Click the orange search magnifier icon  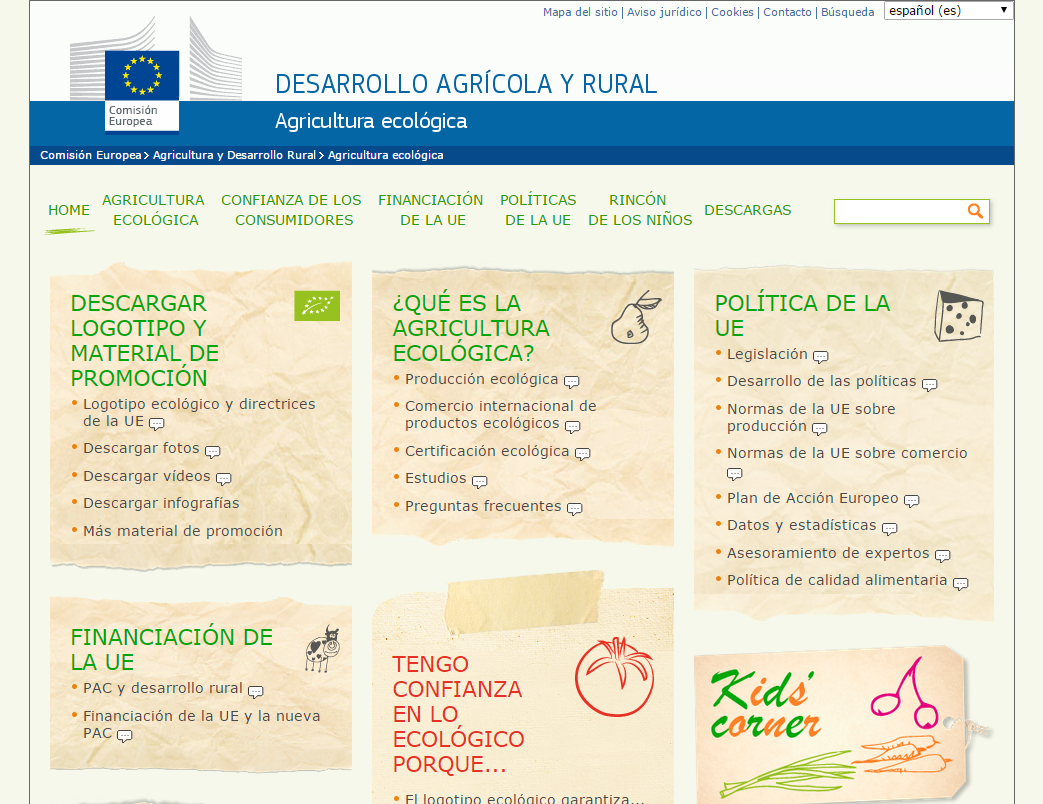[975, 211]
